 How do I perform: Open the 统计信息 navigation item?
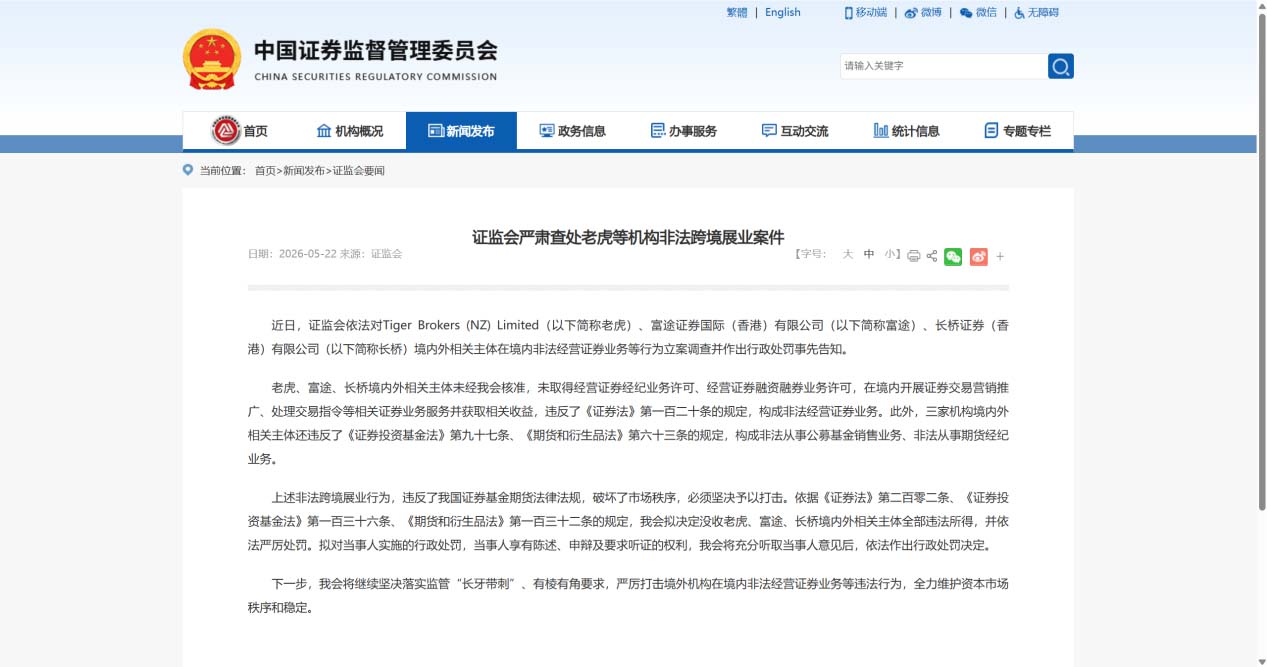click(906, 131)
